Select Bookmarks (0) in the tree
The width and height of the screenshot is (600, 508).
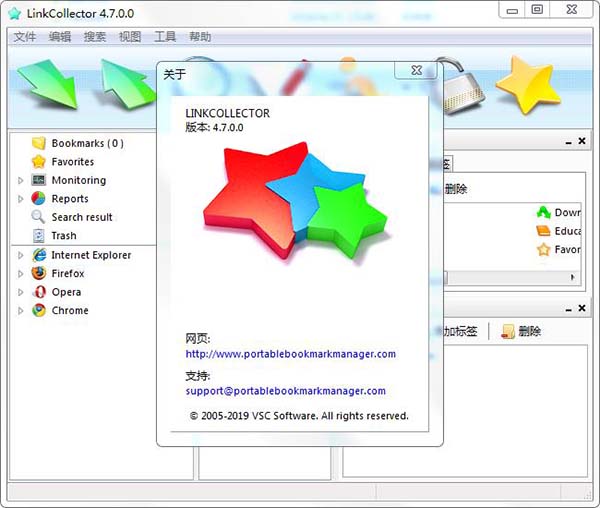(x=87, y=143)
